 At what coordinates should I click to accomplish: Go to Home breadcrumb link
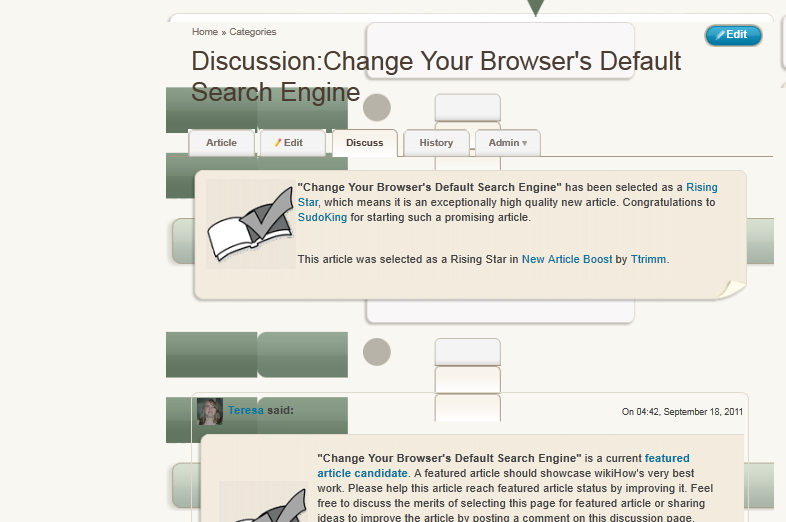click(205, 32)
